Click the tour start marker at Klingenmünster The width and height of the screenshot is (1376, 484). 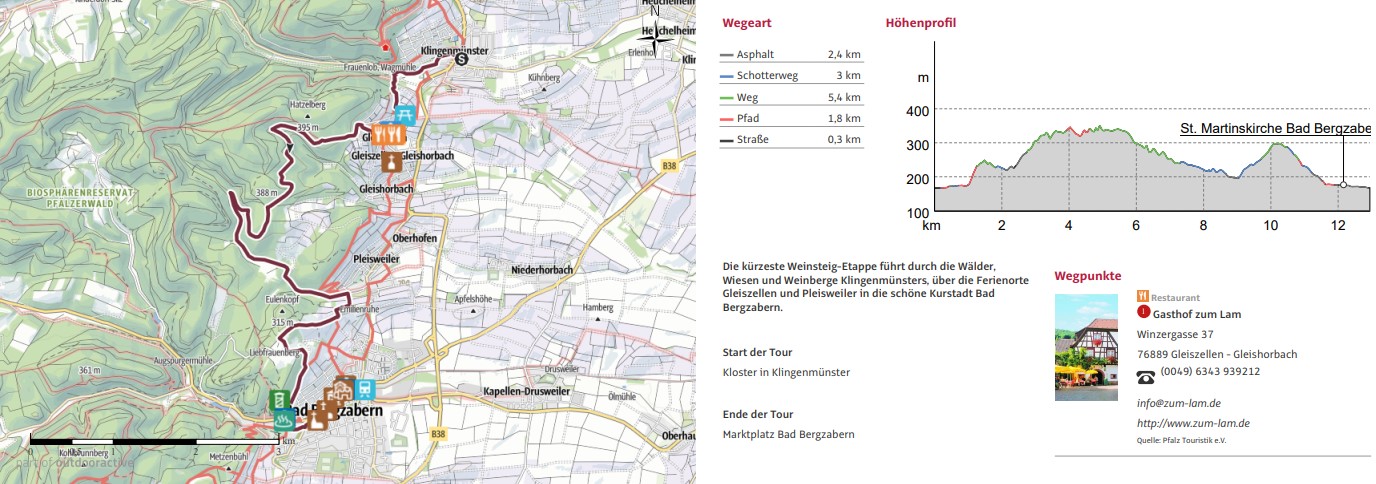point(461,59)
